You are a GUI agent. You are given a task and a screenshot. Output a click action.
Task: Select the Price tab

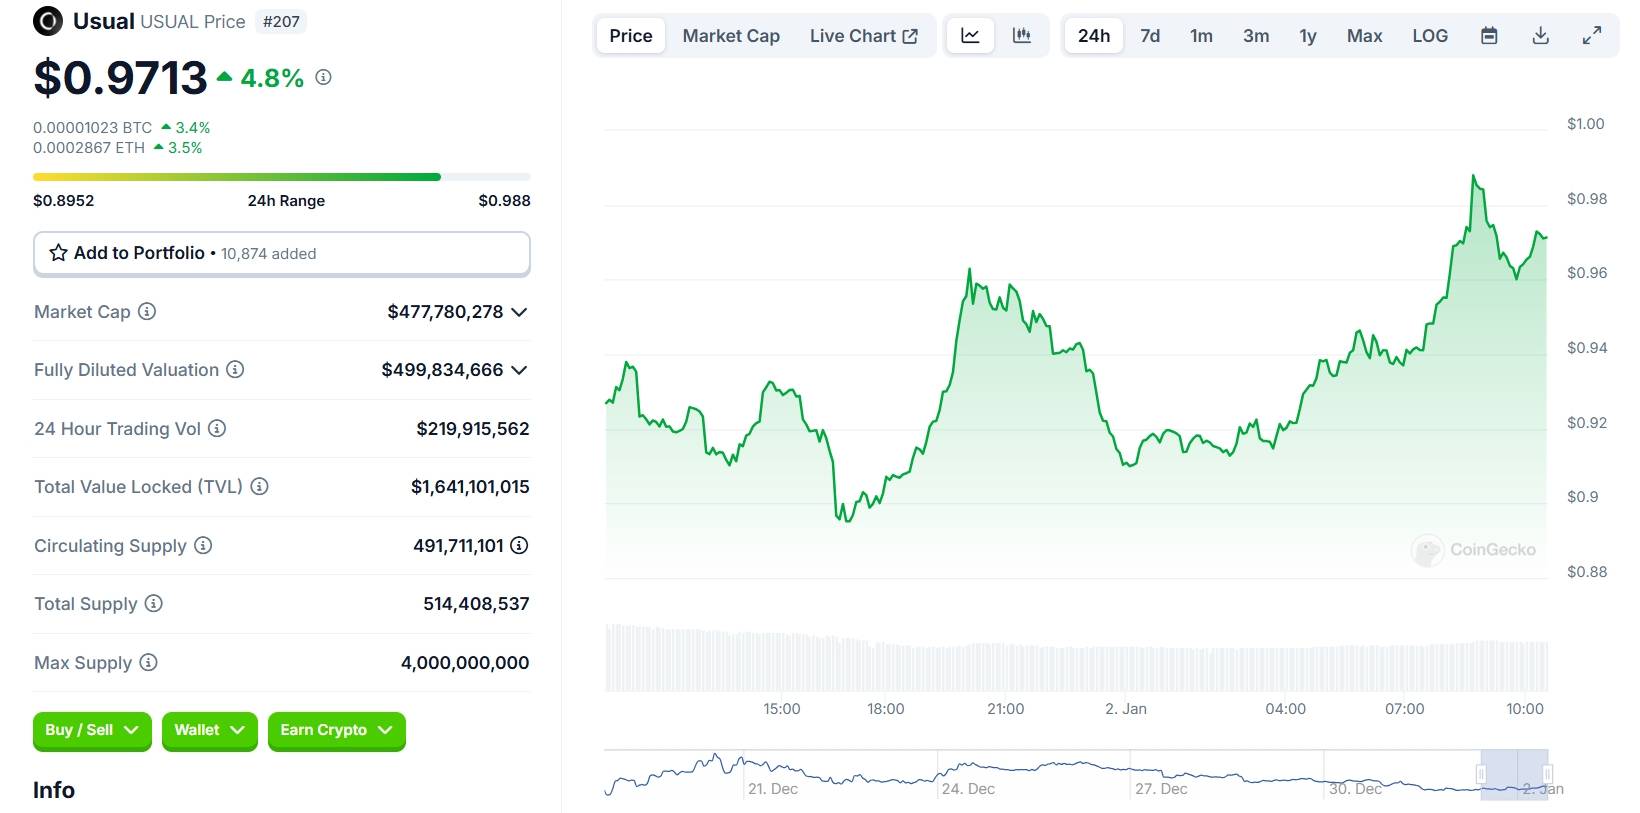coord(631,36)
